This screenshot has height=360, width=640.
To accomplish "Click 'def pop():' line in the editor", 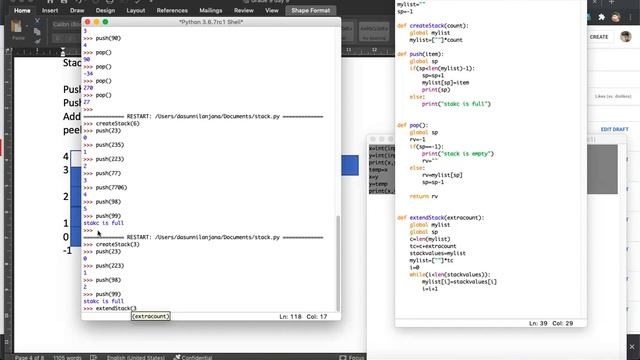I will point(413,125).
